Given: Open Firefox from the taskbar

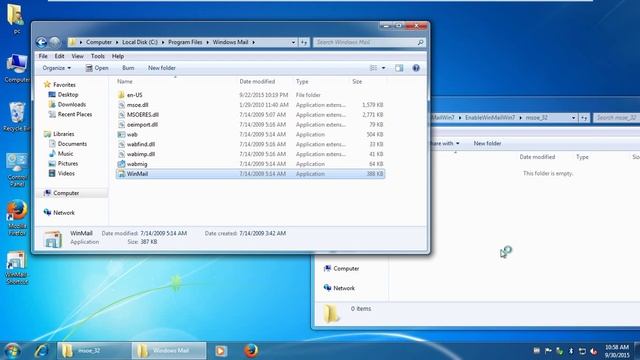Looking at the screenshot, I should pos(251,351).
